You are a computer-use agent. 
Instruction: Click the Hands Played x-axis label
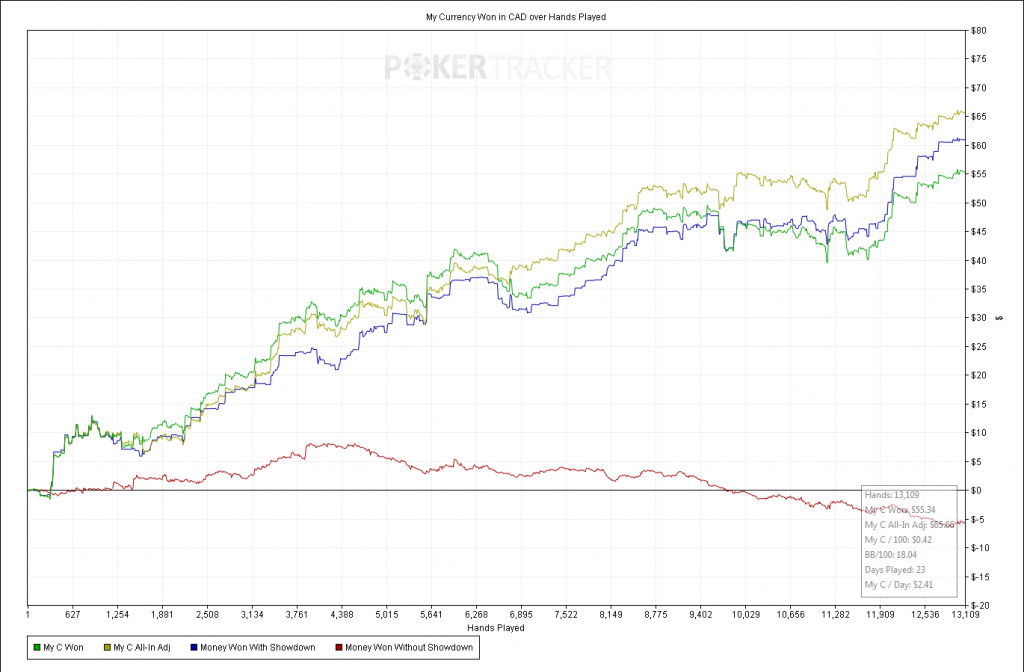496,628
